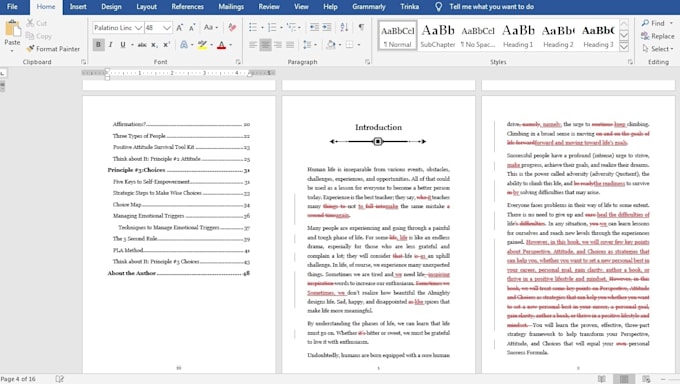This screenshot has height=384, width=680.
Task: Click the Cut command
Action: [37, 23]
